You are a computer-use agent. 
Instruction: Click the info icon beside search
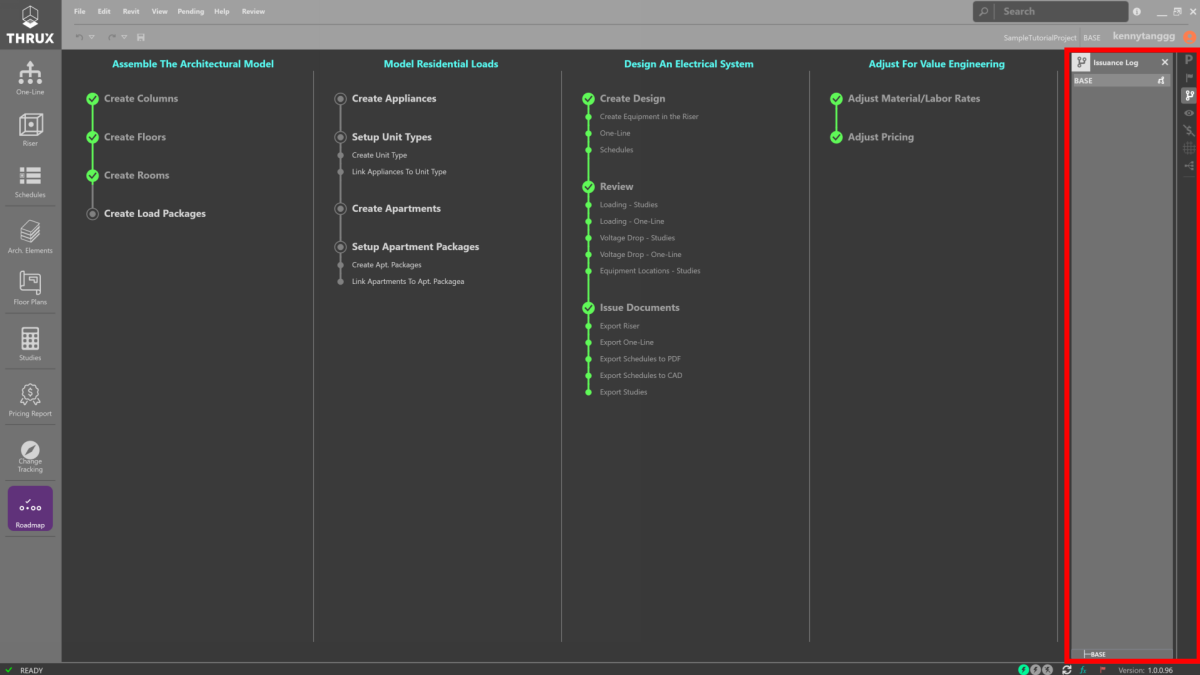(x=1137, y=12)
